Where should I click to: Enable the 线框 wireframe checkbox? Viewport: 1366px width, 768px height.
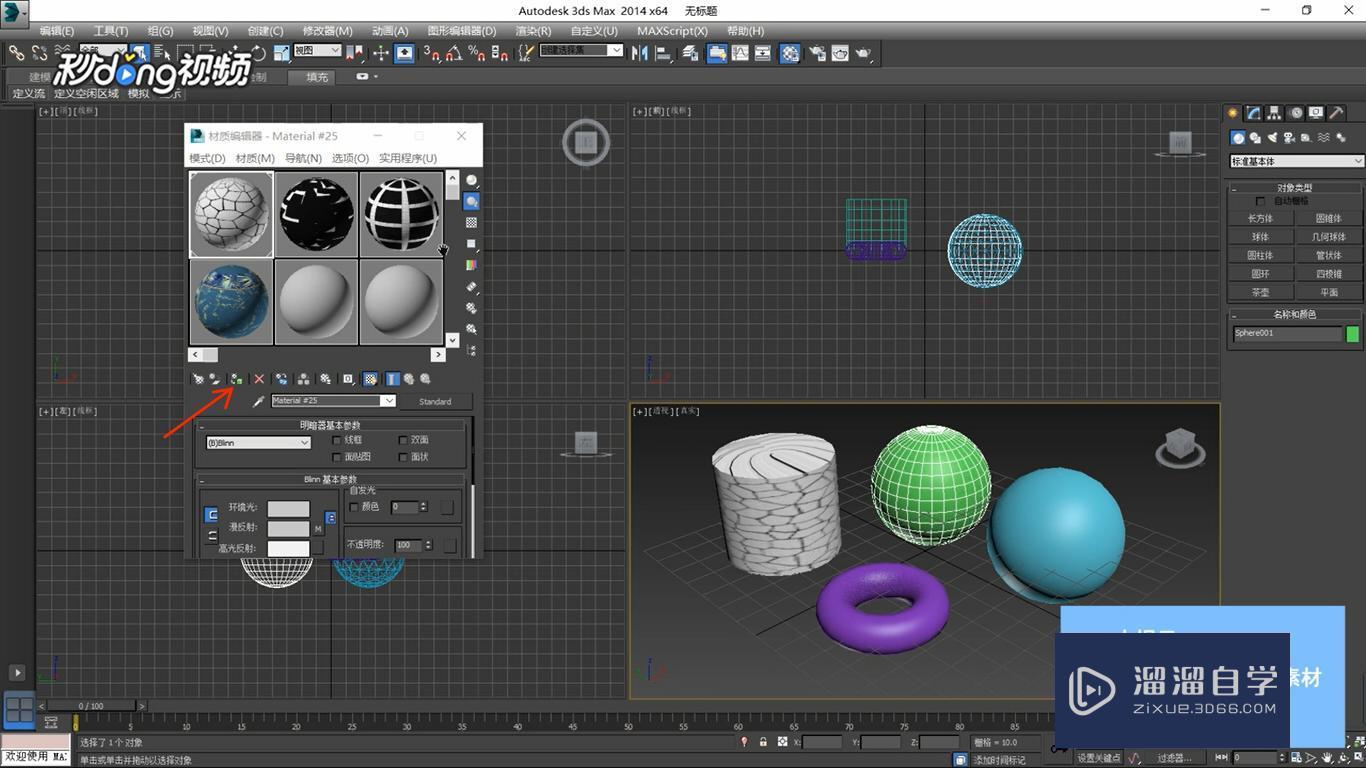coord(337,440)
